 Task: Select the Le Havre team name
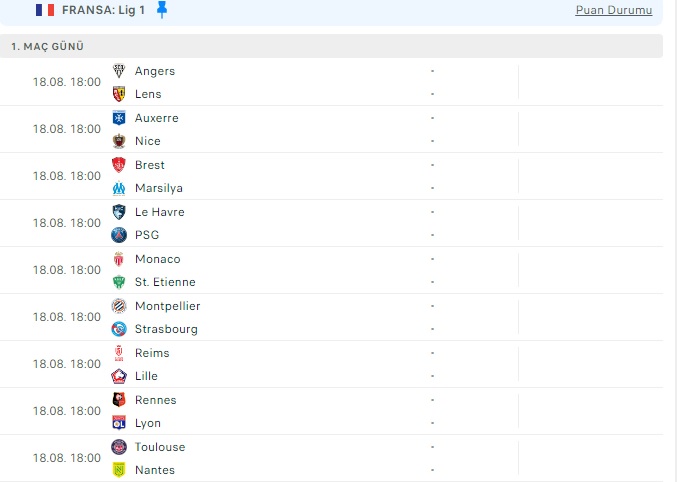point(160,212)
